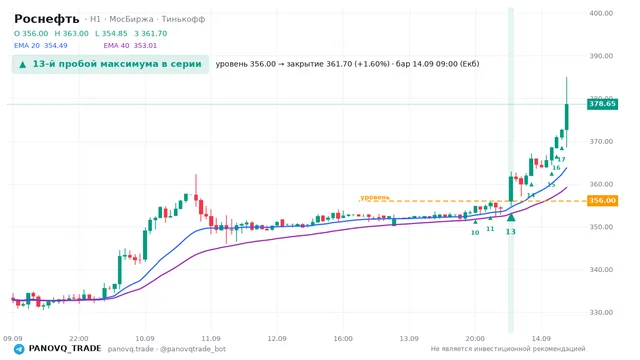Click the 'Не является инвестиционной рекомендацией' disclaimer
This screenshot has height=360, width=640.
click(508, 349)
